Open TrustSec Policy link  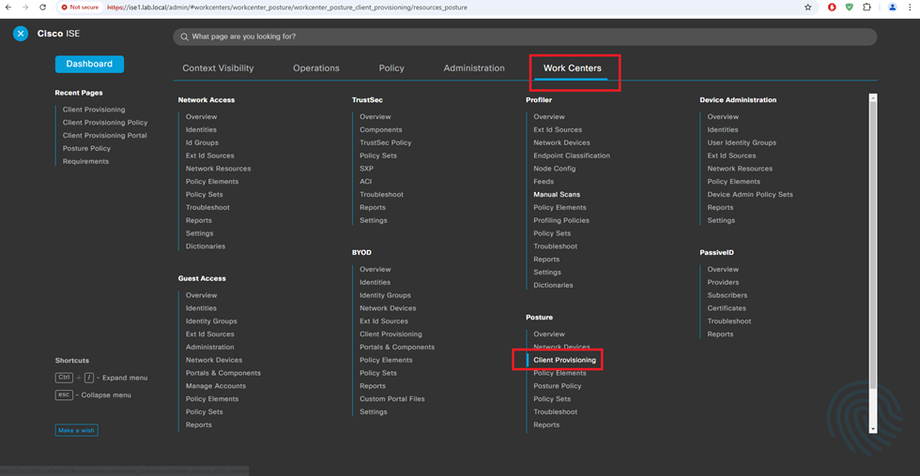[x=385, y=143]
